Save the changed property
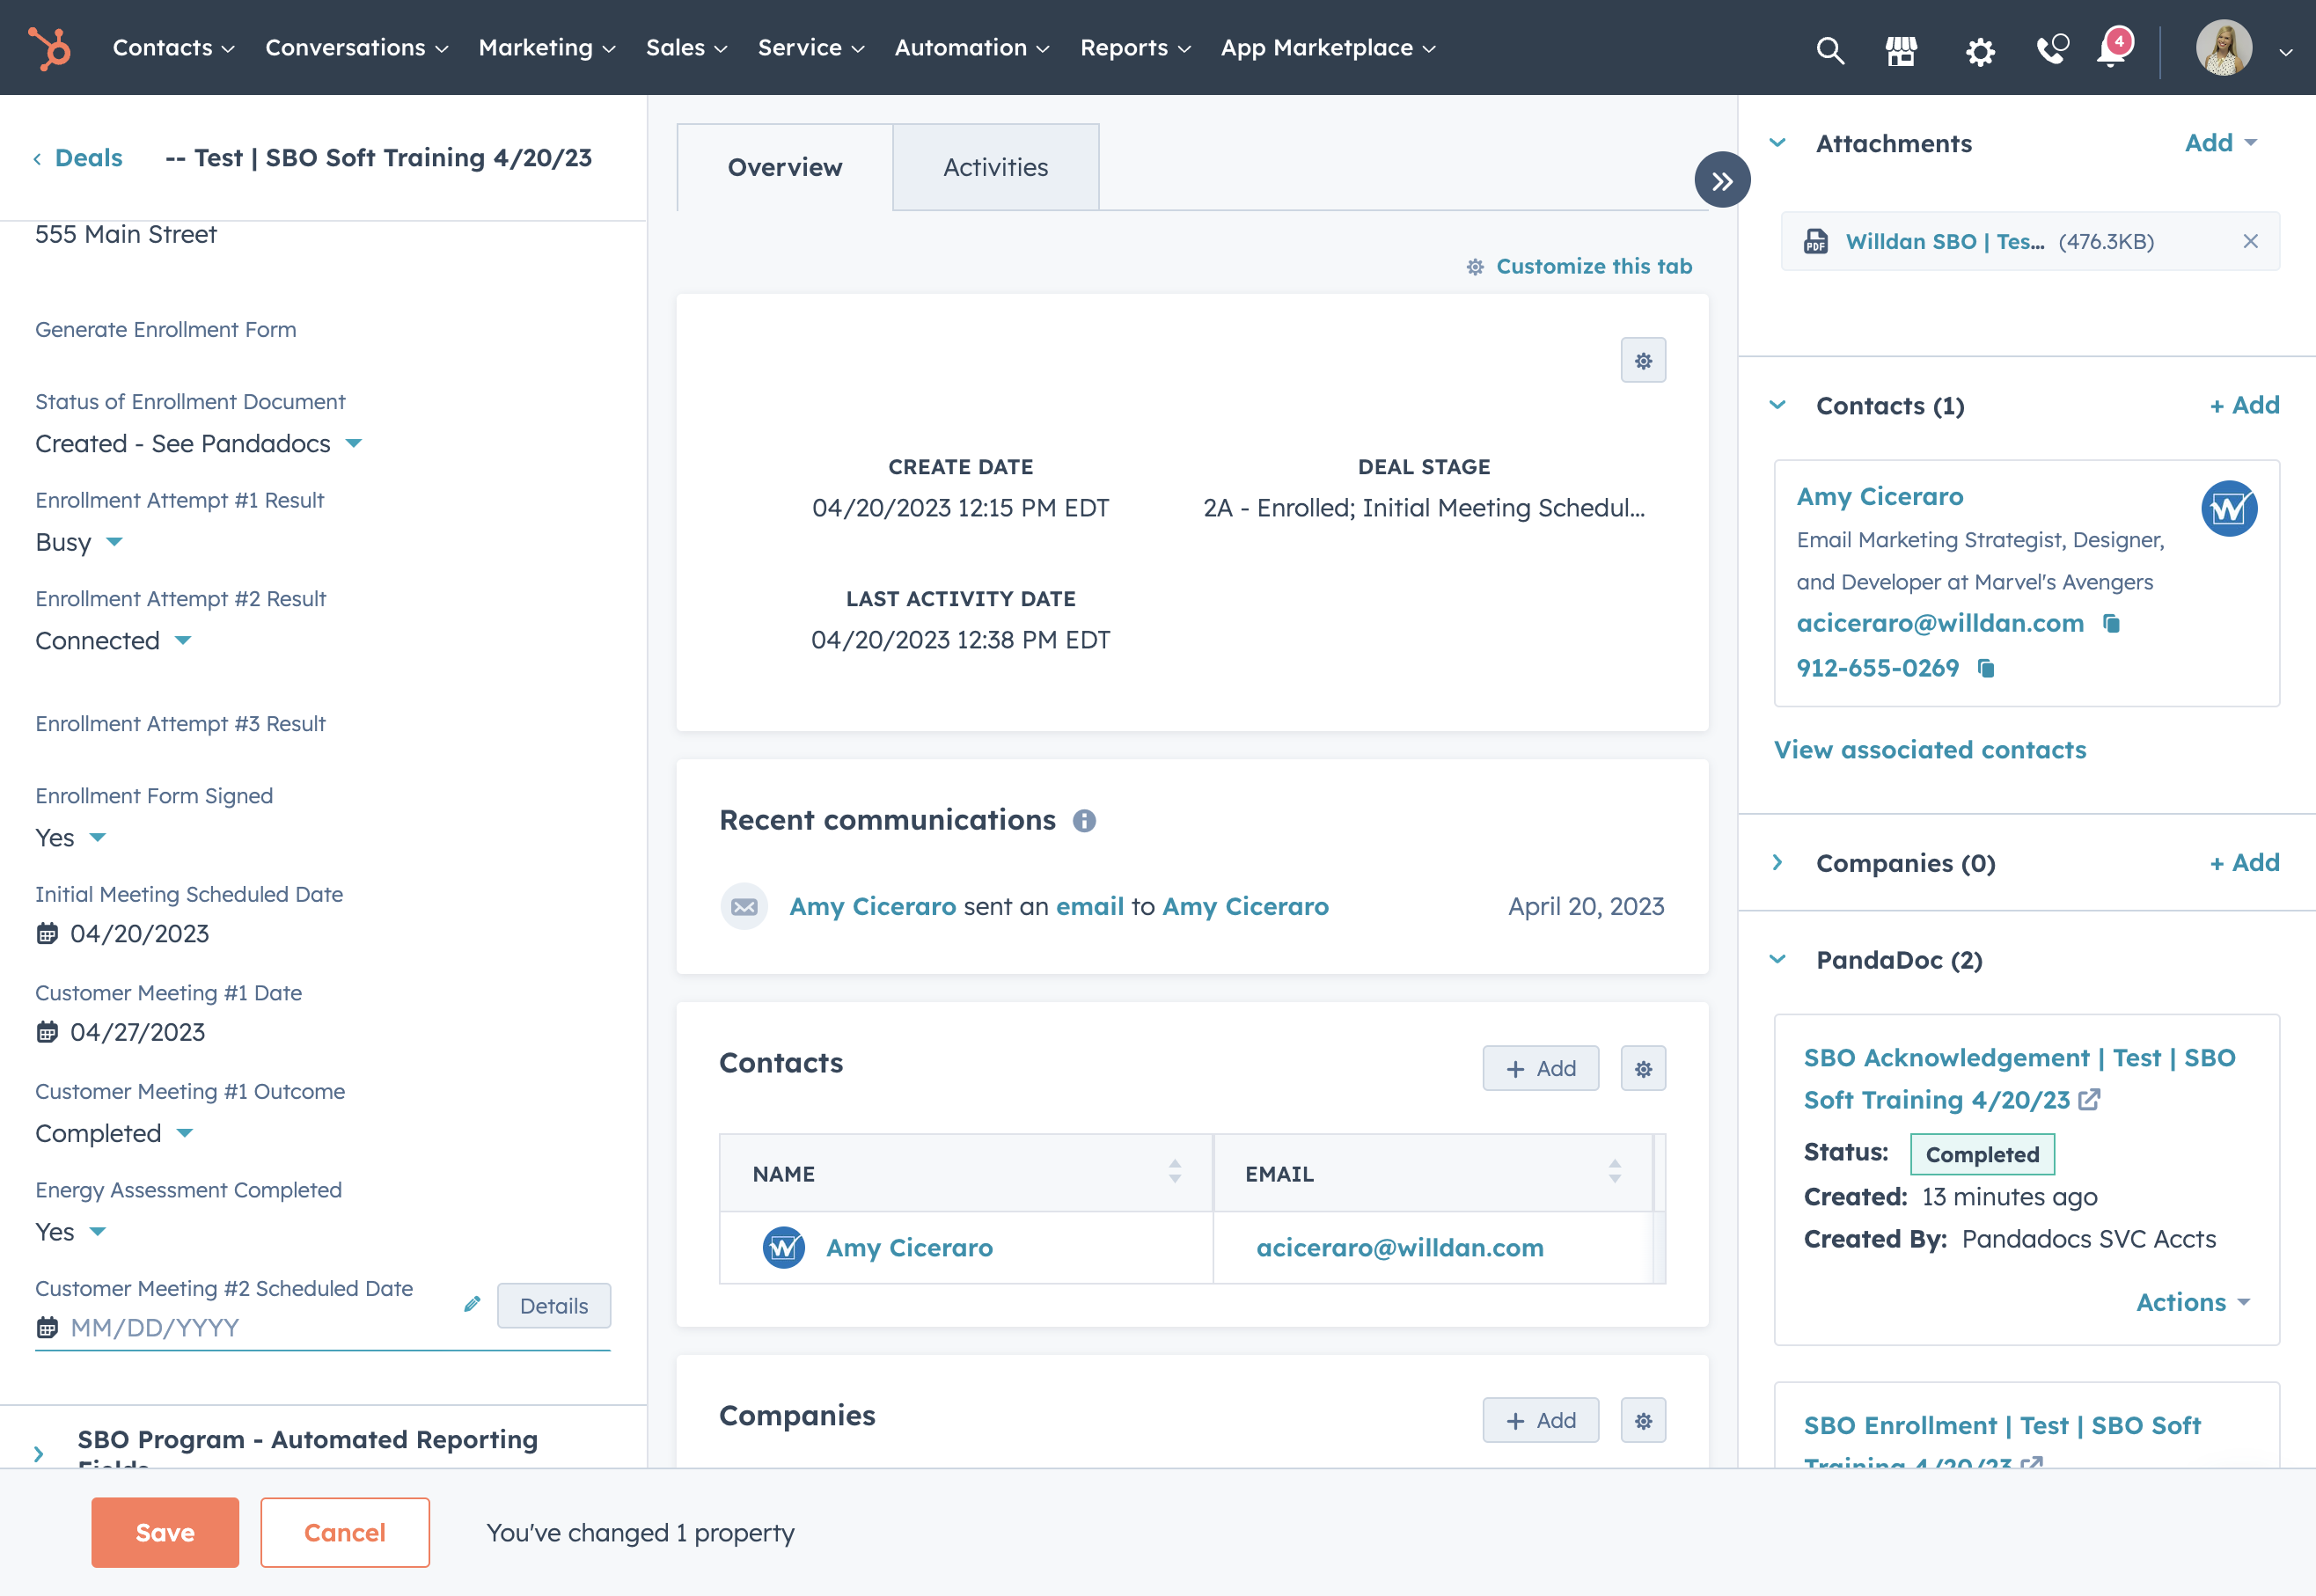Image resolution: width=2316 pixels, height=1596 pixels. tap(165, 1532)
